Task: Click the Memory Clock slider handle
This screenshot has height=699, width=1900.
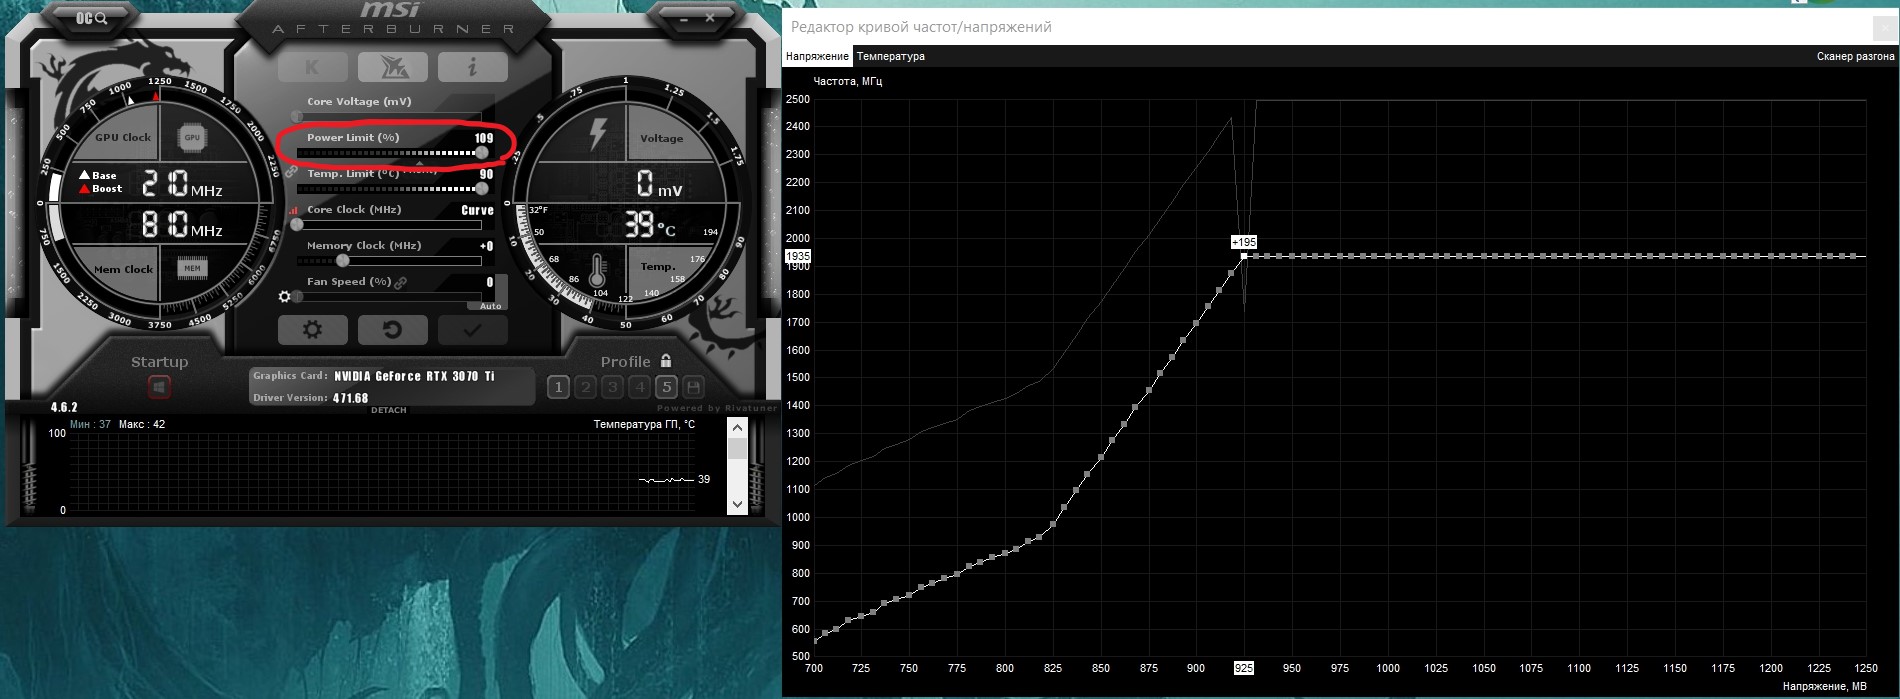Action: [343, 260]
